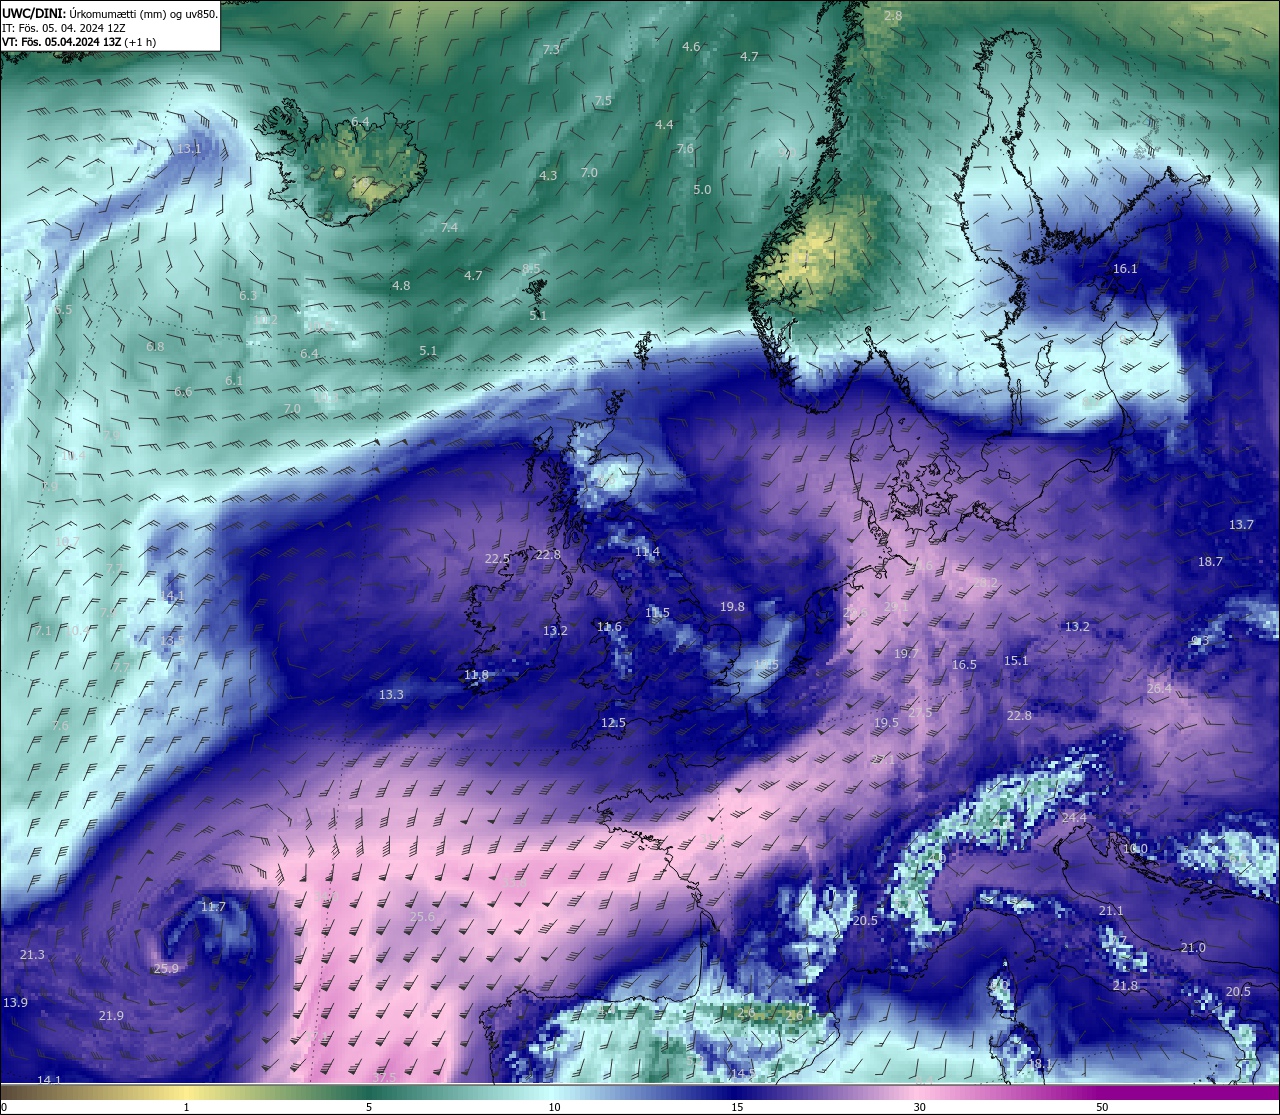Click the value 4.4 in the Norwegian Sea

point(664,125)
